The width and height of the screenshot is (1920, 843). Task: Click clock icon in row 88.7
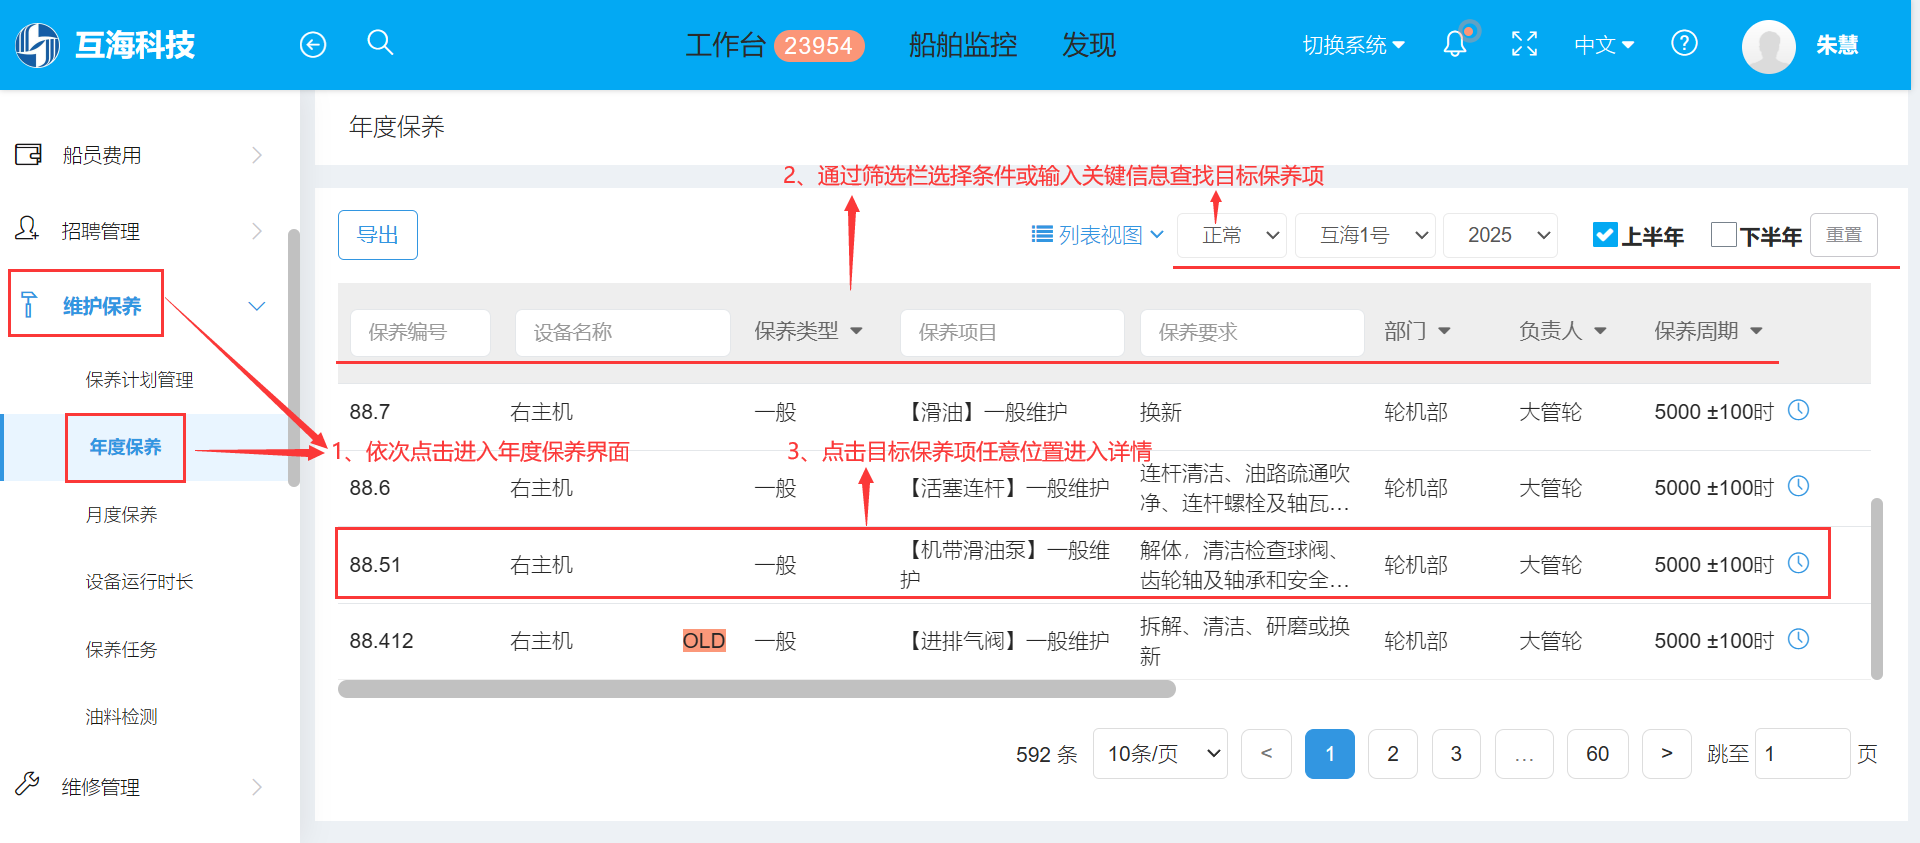click(x=1798, y=410)
